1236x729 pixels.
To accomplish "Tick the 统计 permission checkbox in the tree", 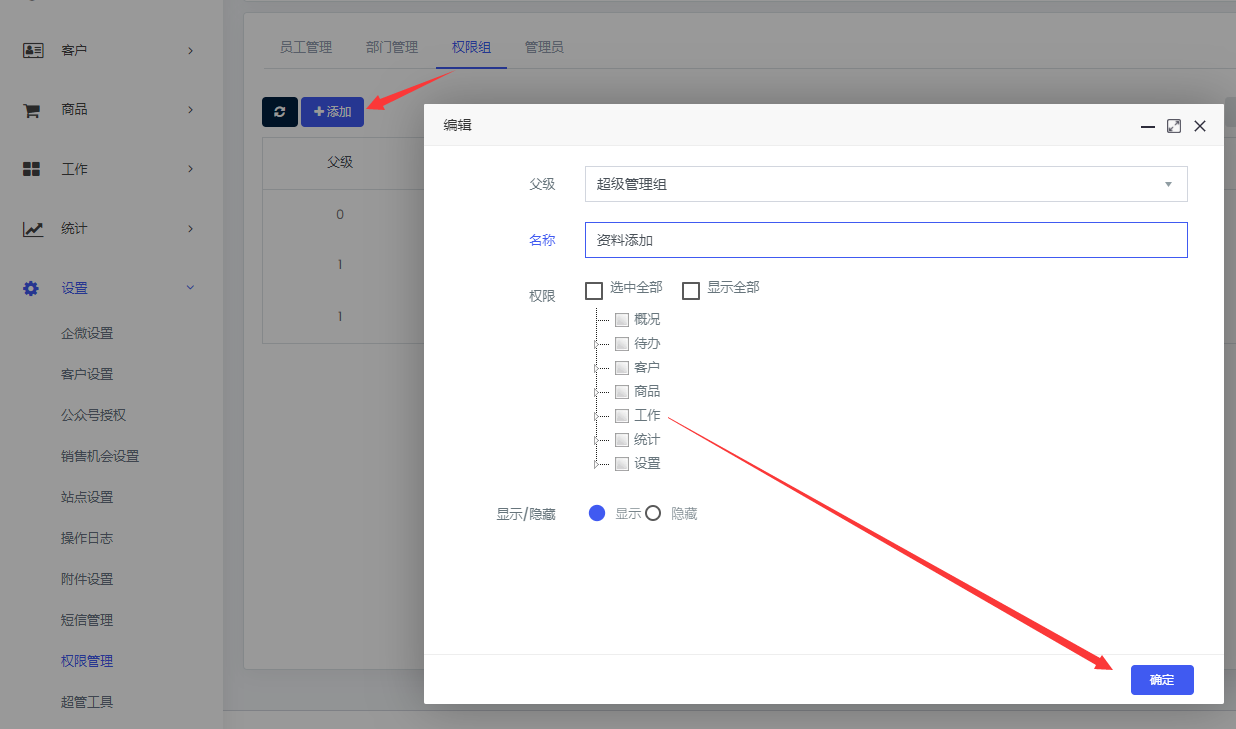I will [622, 440].
